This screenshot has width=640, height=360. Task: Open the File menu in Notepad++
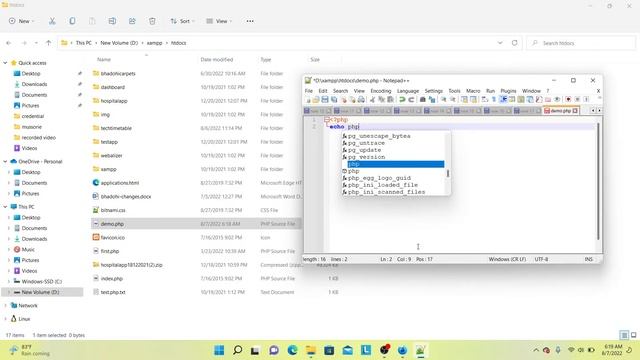tap(309, 91)
